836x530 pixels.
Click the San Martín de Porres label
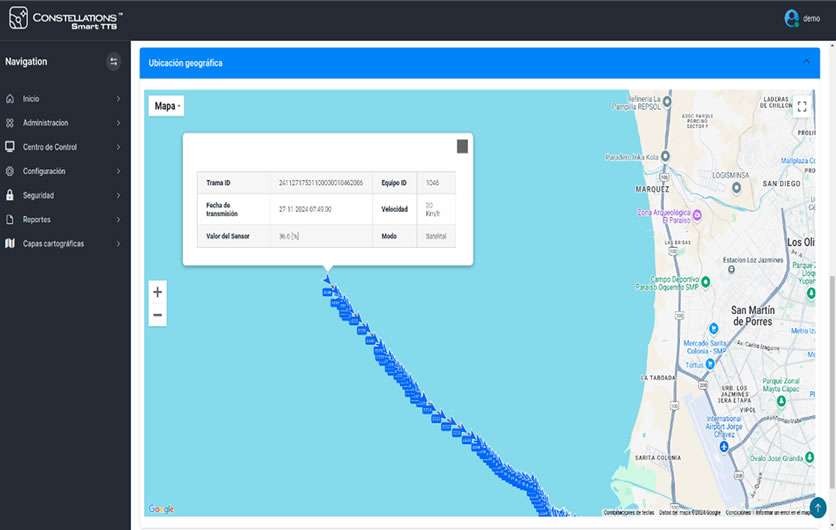[752, 316]
